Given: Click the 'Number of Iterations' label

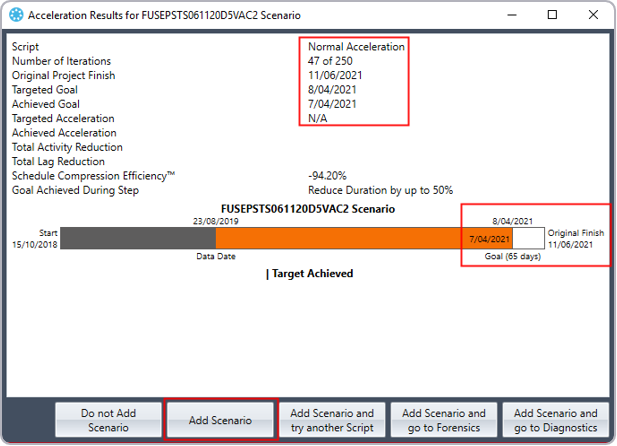Looking at the screenshot, I should [x=61, y=61].
